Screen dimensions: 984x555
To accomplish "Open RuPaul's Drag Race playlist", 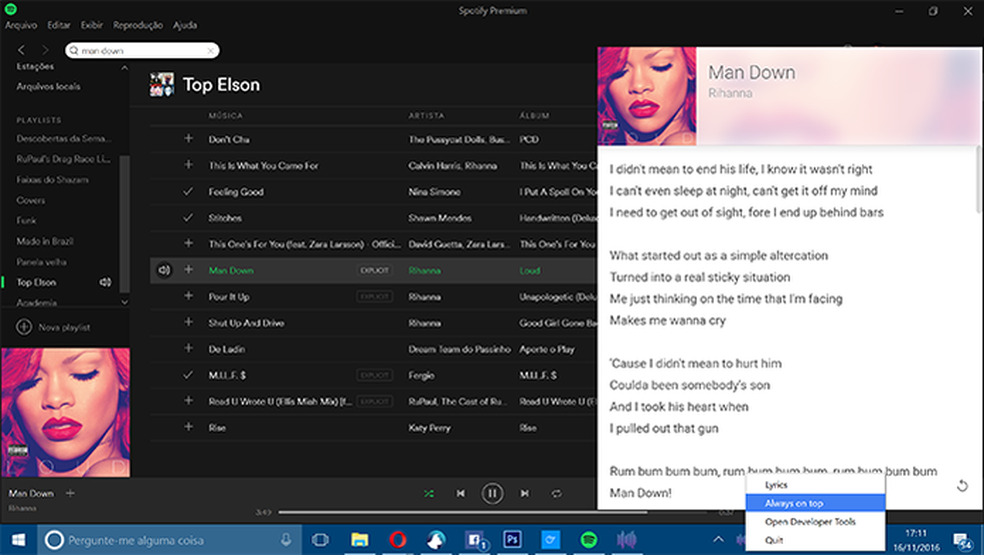I will 63,159.
